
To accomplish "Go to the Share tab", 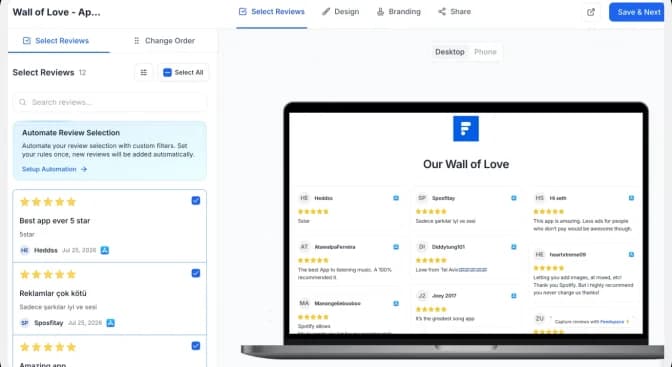I will pyautogui.click(x=454, y=12).
